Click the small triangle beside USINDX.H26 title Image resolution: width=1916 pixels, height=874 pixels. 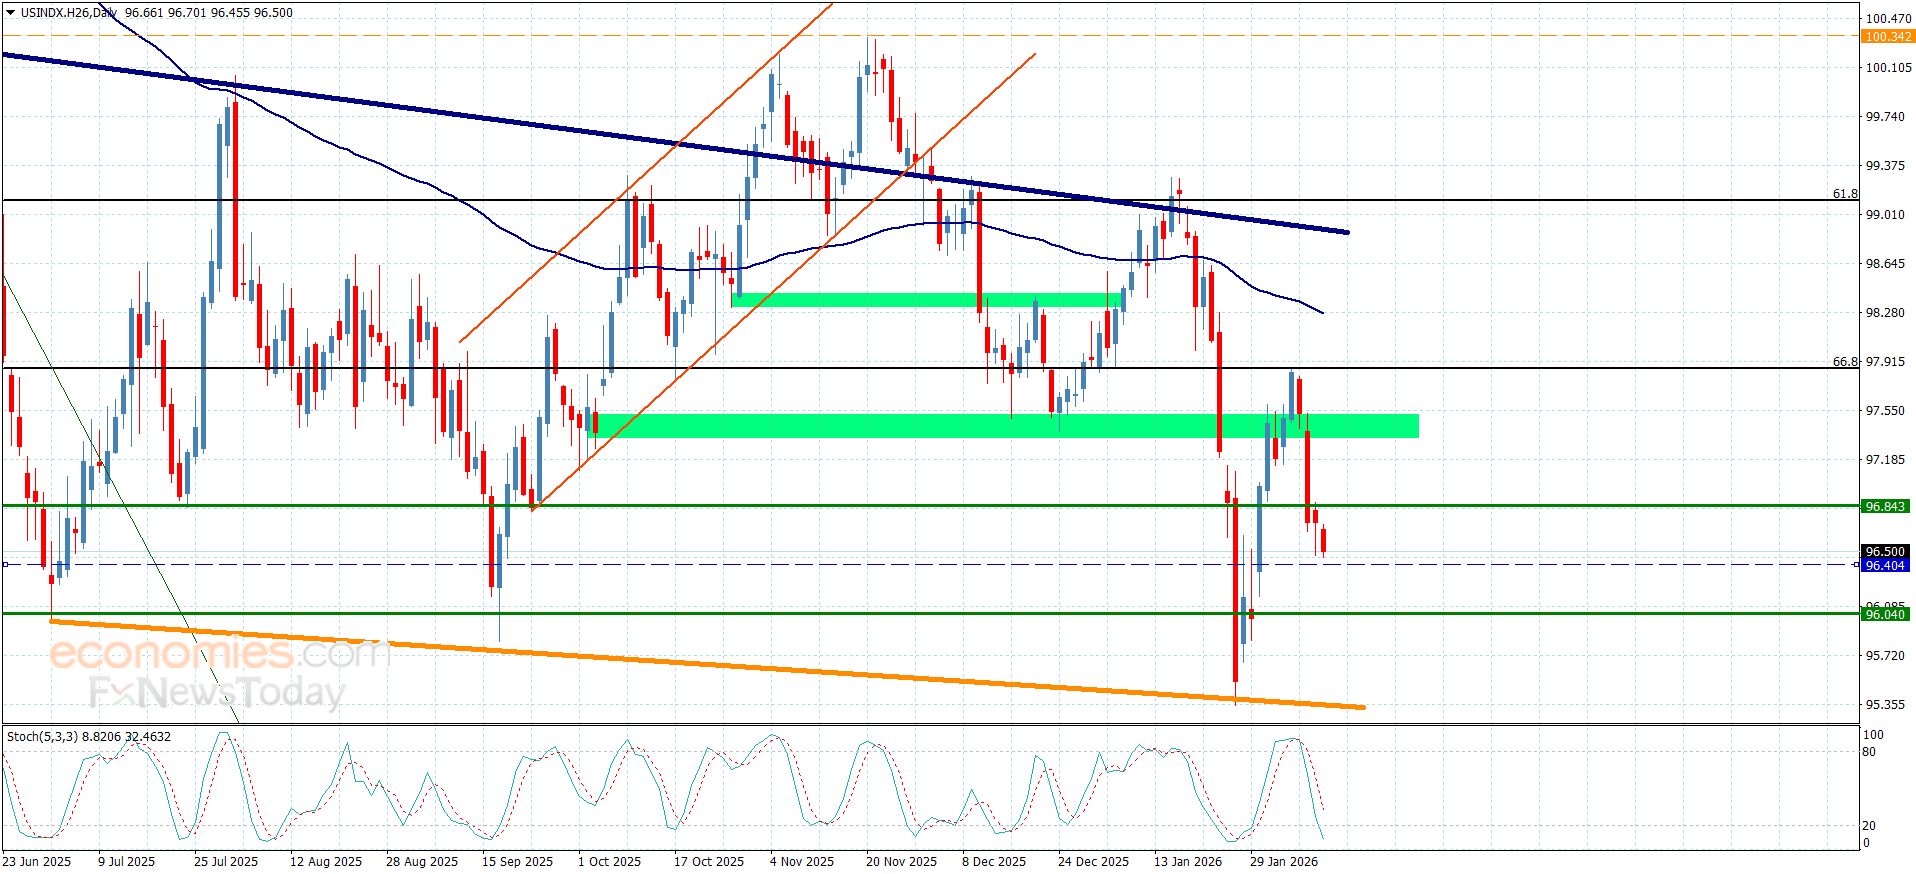point(11,13)
